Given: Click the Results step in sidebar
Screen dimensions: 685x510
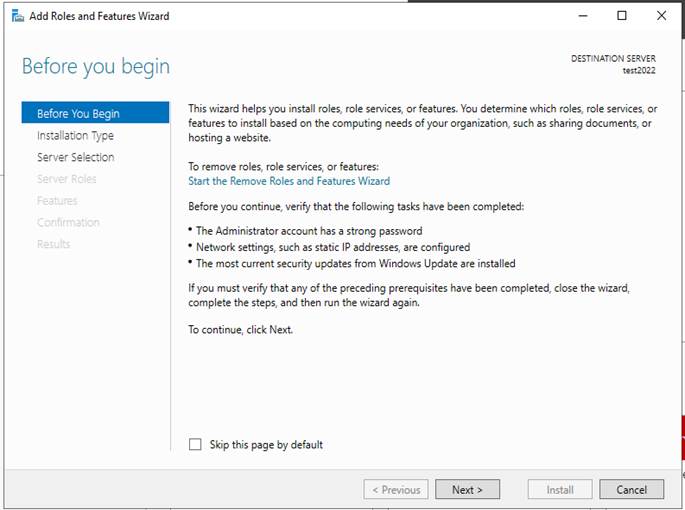Looking at the screenshot, I should 53,244.
